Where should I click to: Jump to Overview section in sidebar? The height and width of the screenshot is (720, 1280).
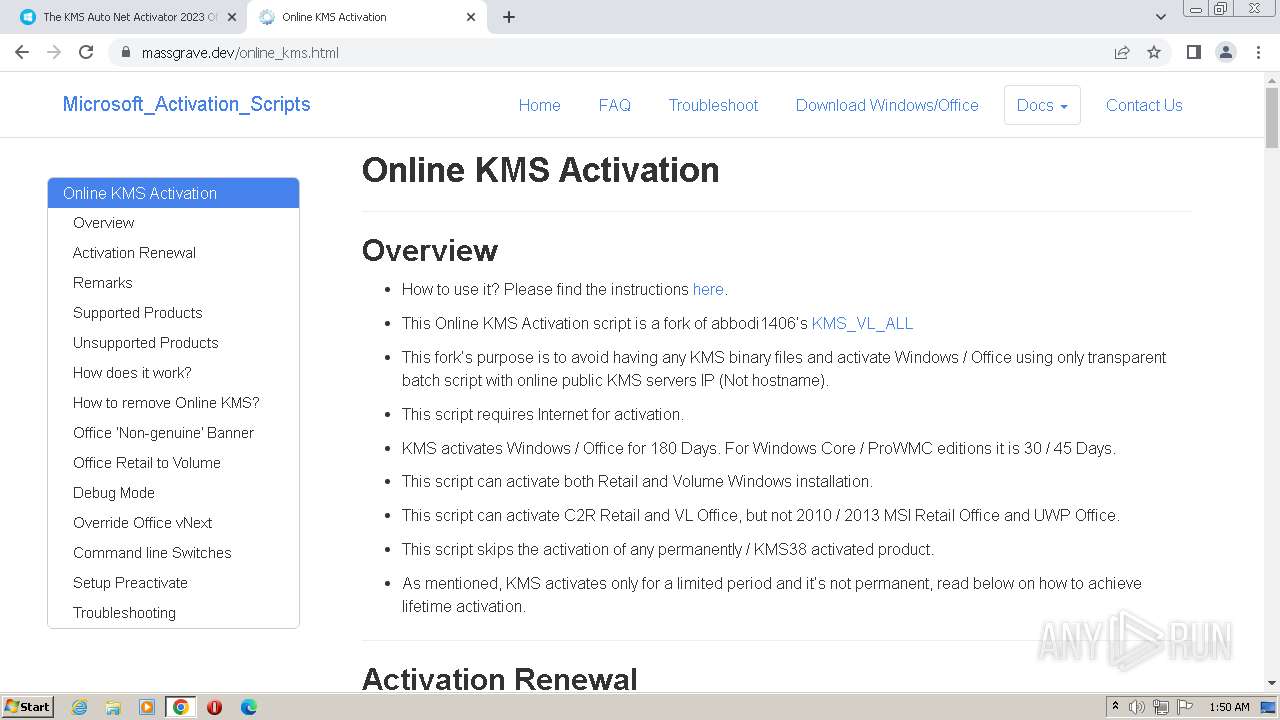[173, 223]
